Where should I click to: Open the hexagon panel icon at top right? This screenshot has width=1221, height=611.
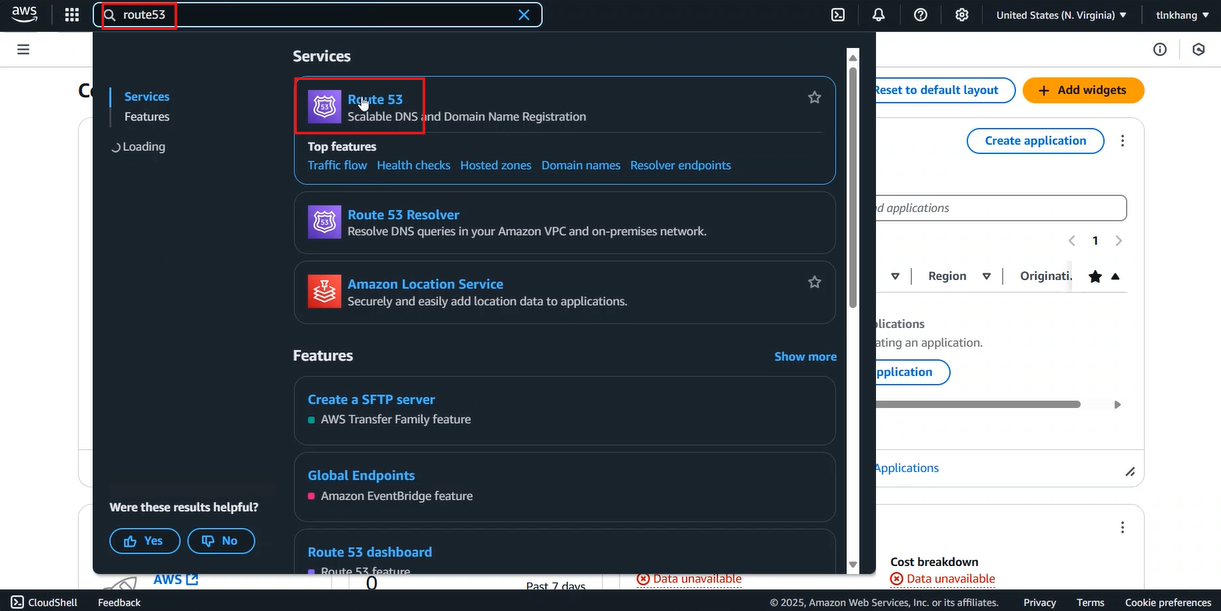pos(1199,49)
